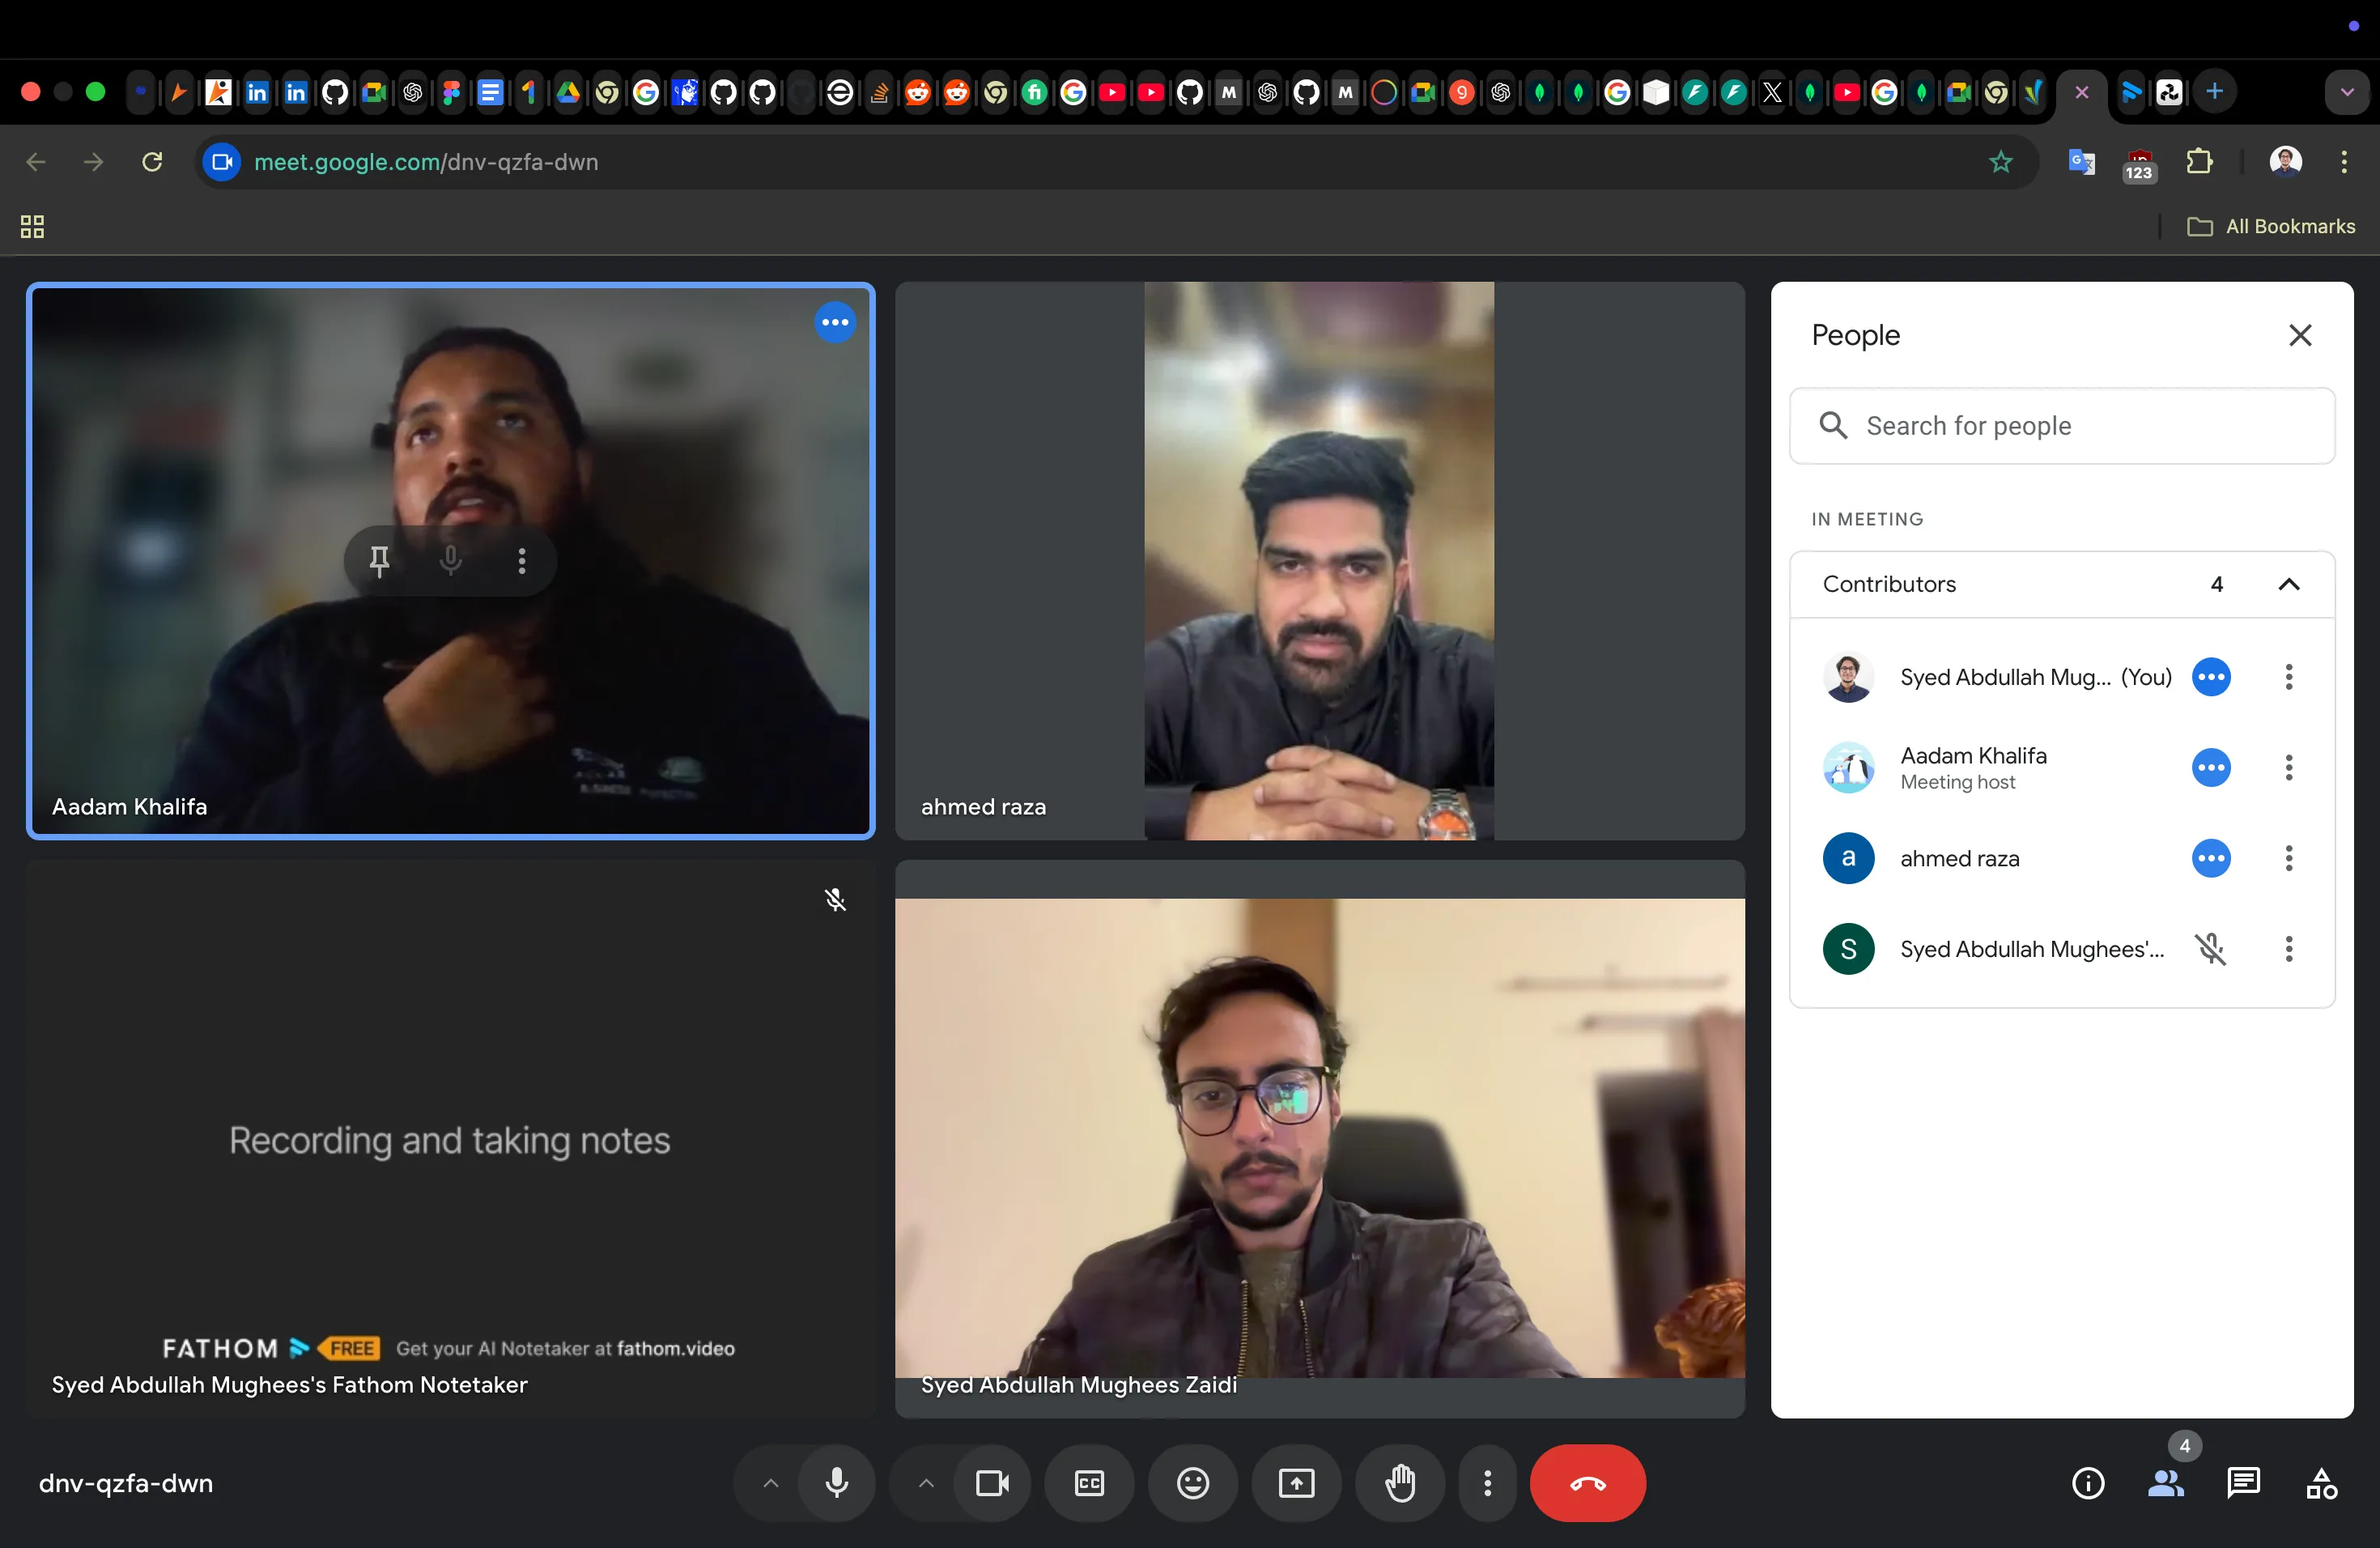This screenshot has height=1548, width=2380.
Task: Collapse the Contributors list
Action: [x=2289, y=584]
